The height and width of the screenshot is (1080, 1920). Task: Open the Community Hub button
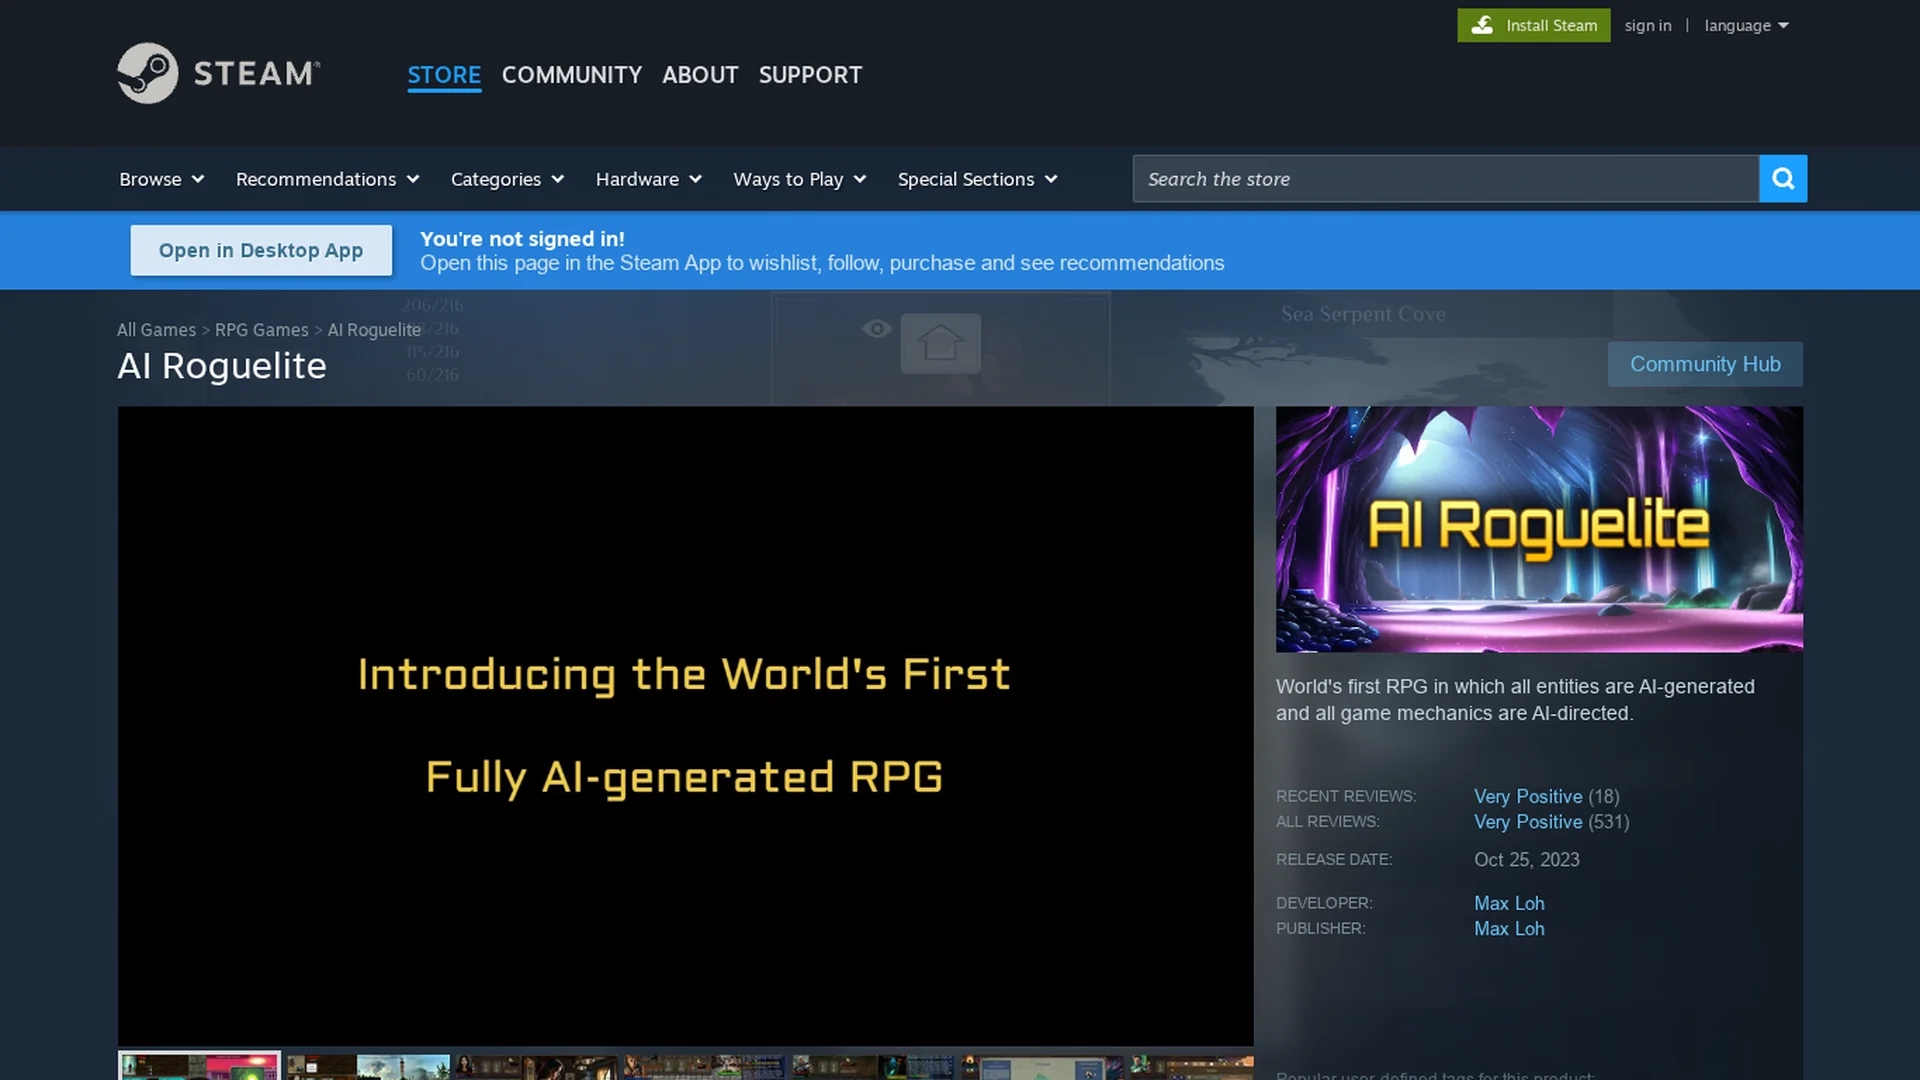[1705, 364]
